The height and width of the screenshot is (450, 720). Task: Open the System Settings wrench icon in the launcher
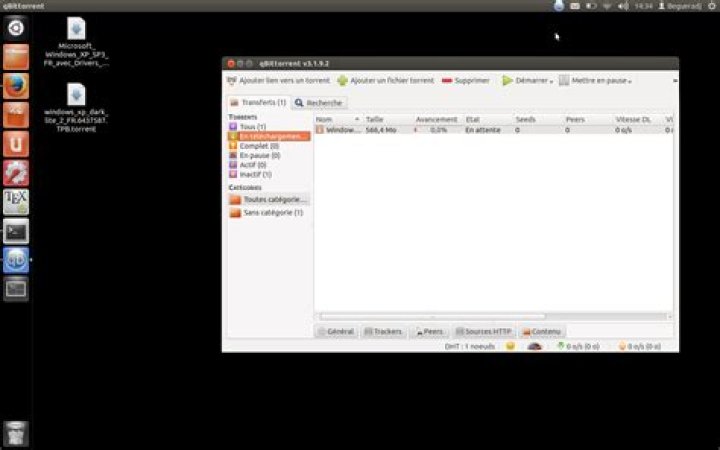coord(16,173)
